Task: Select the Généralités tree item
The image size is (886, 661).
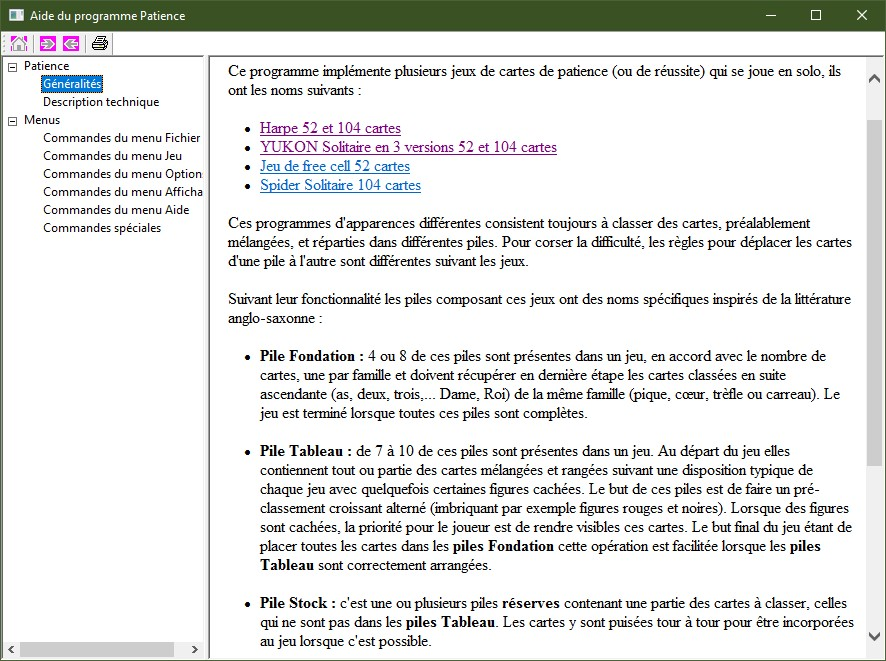Action: click(72, 84)
